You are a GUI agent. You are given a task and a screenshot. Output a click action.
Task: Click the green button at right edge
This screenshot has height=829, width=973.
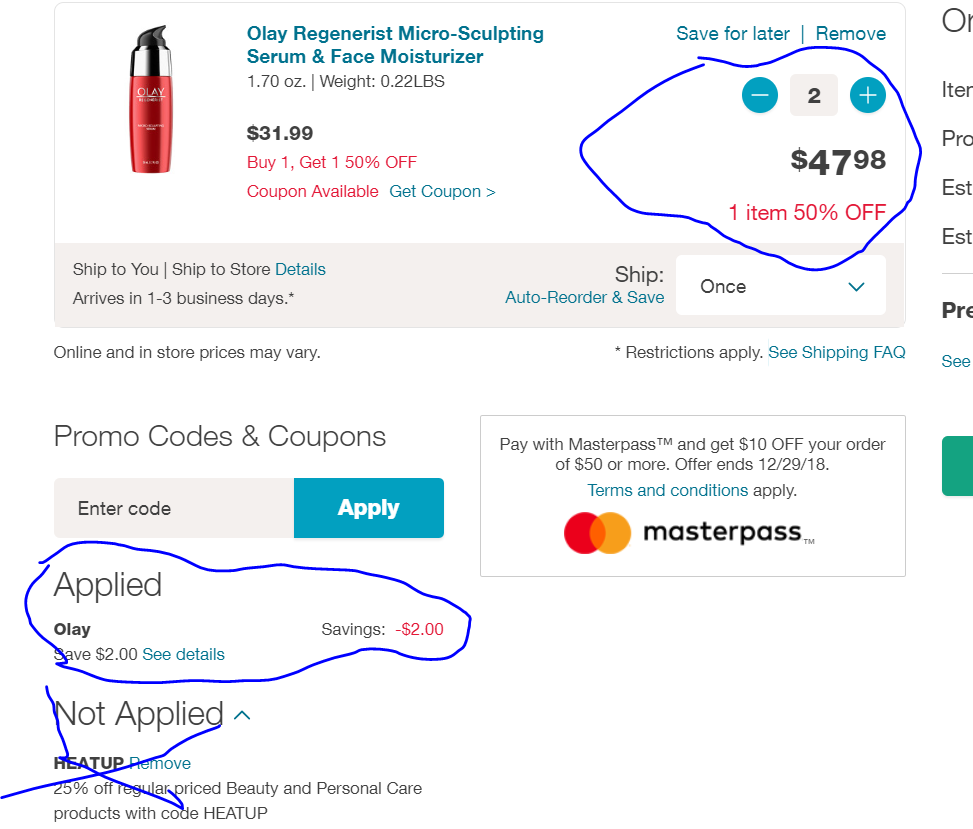tap(958, 465)
